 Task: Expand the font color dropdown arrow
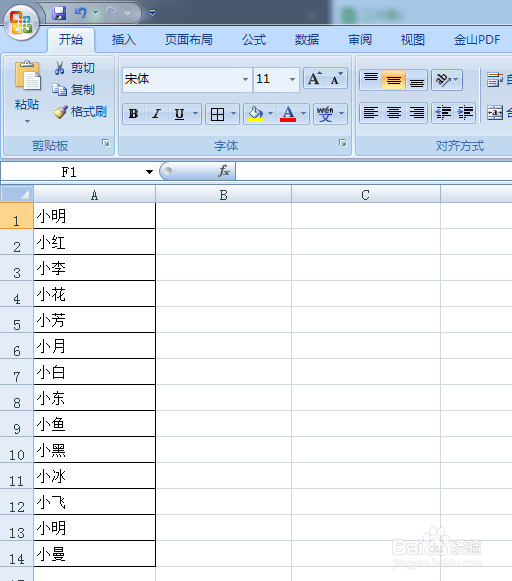304,114
